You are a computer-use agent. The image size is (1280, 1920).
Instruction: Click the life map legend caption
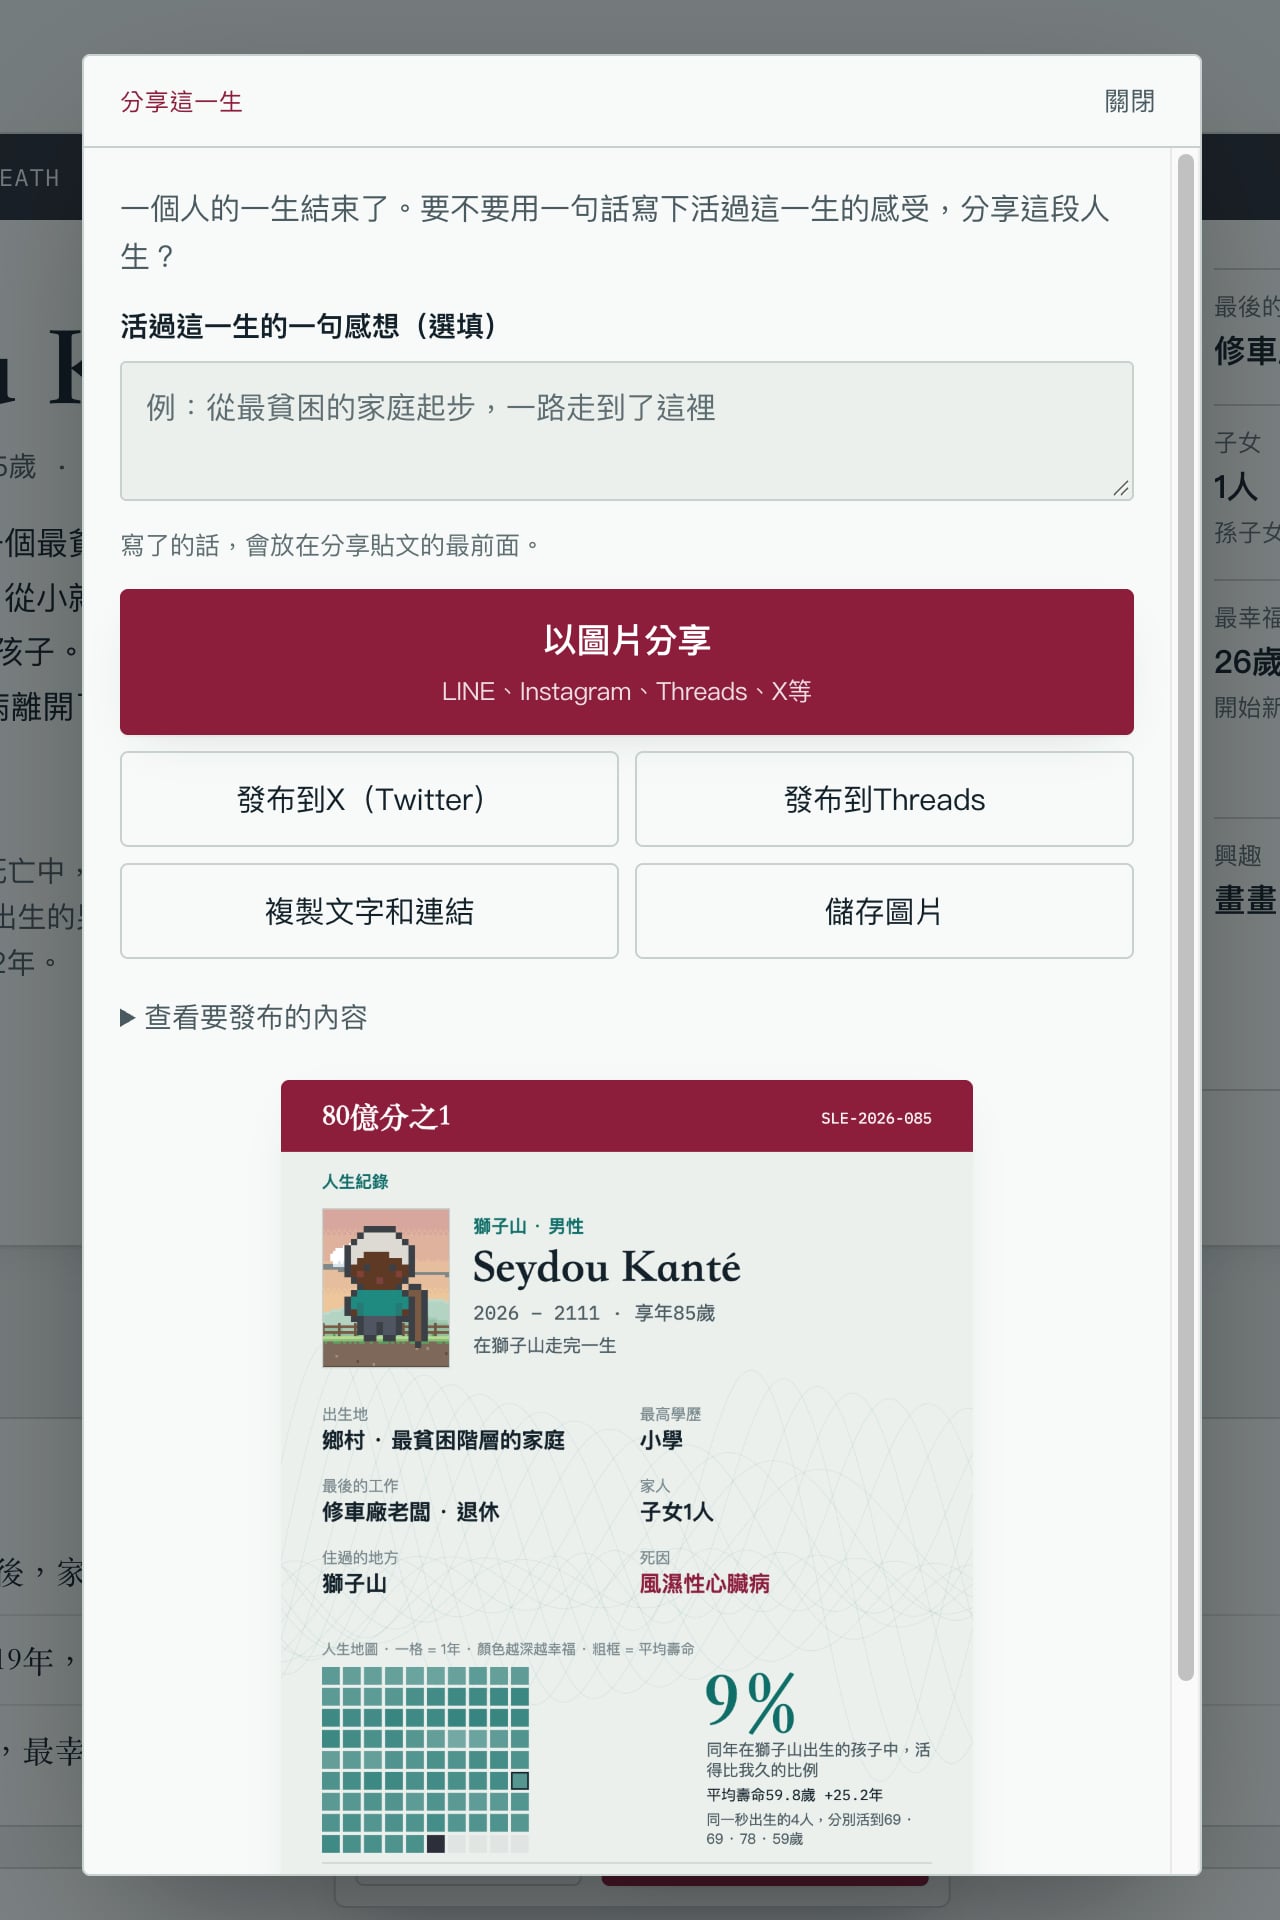point(508,1648)
